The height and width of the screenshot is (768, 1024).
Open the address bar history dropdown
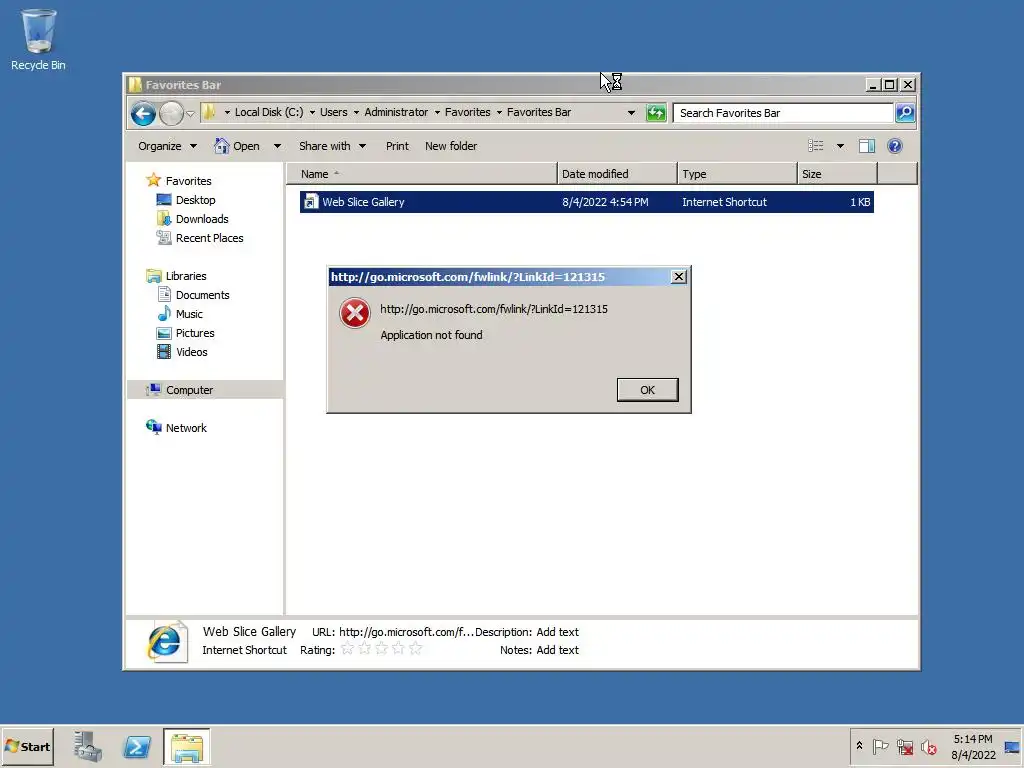[x=631, y=113]
